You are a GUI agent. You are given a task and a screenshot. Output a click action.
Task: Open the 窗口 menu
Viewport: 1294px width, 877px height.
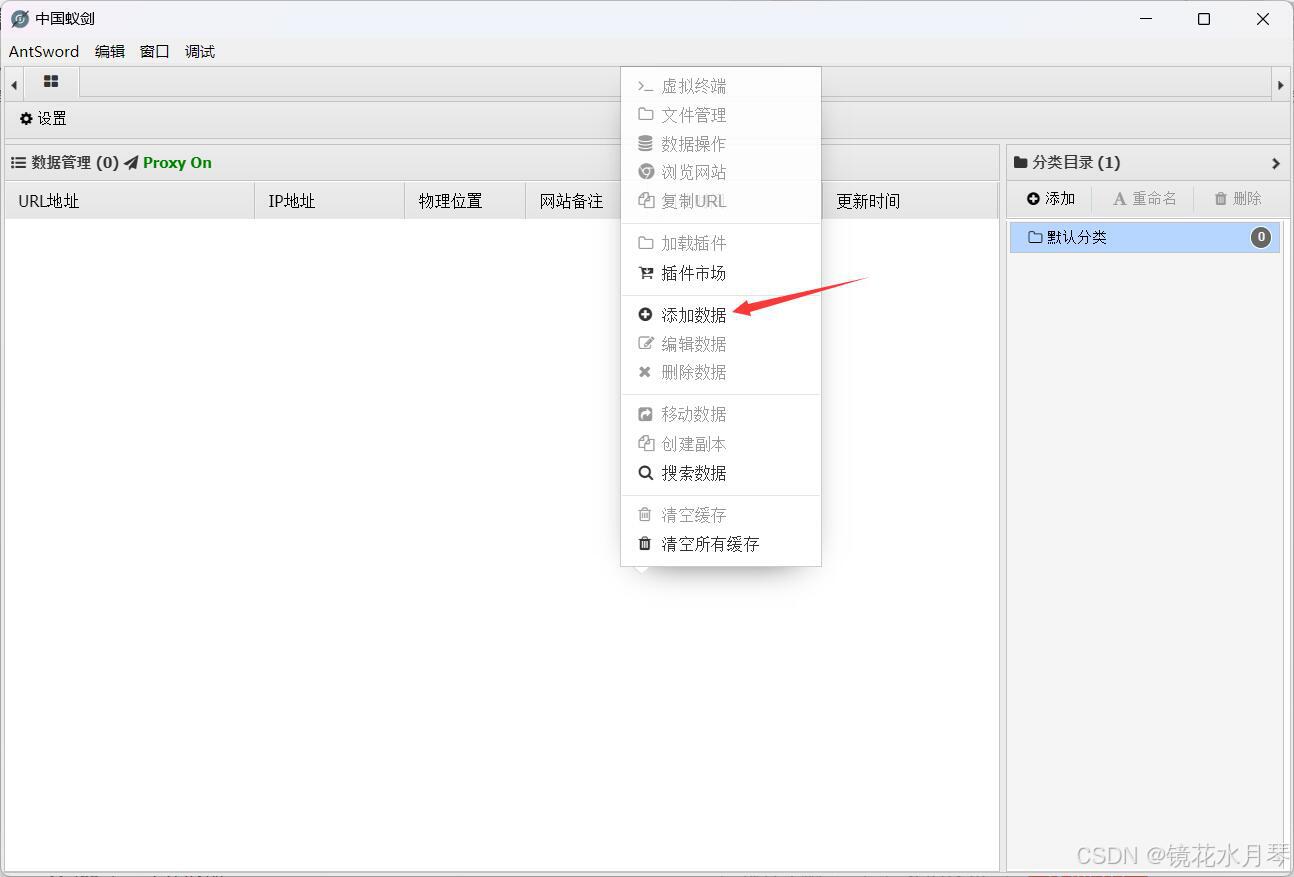point(155,52)
